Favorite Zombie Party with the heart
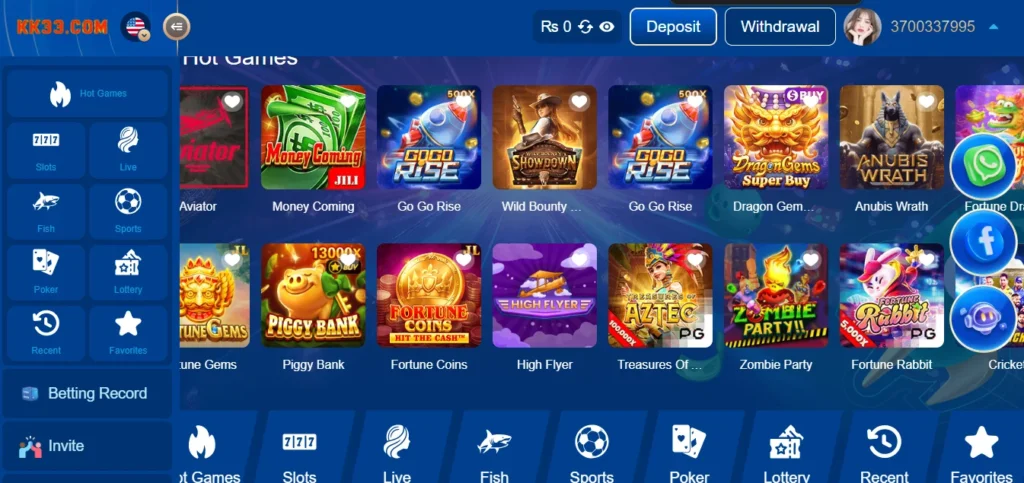Viewport: 1024px width, 483px height. (810, 260)
